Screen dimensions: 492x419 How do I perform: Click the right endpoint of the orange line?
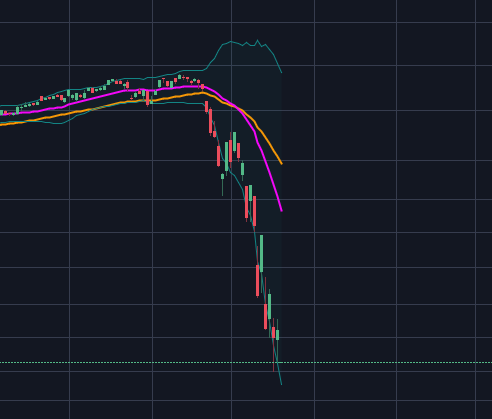click(282, 164)
